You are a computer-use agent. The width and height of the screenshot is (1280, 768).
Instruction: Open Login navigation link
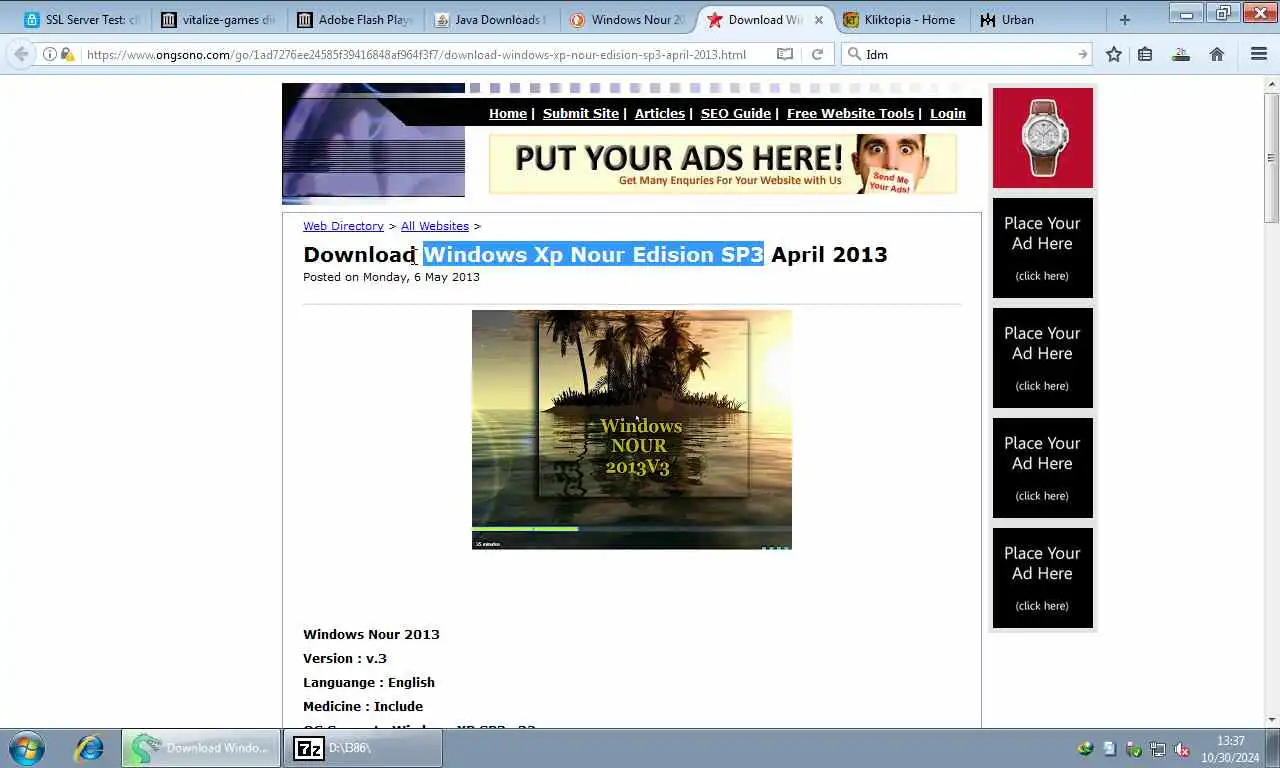point(948,113)
